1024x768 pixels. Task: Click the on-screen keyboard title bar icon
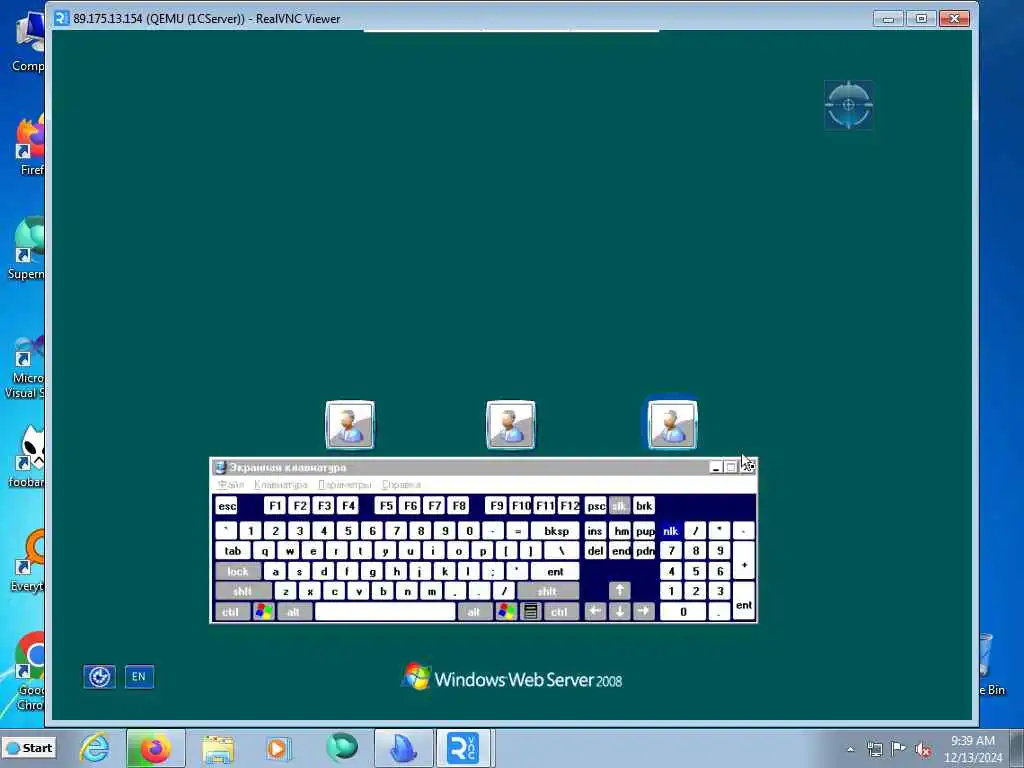(x=220, y=468)
